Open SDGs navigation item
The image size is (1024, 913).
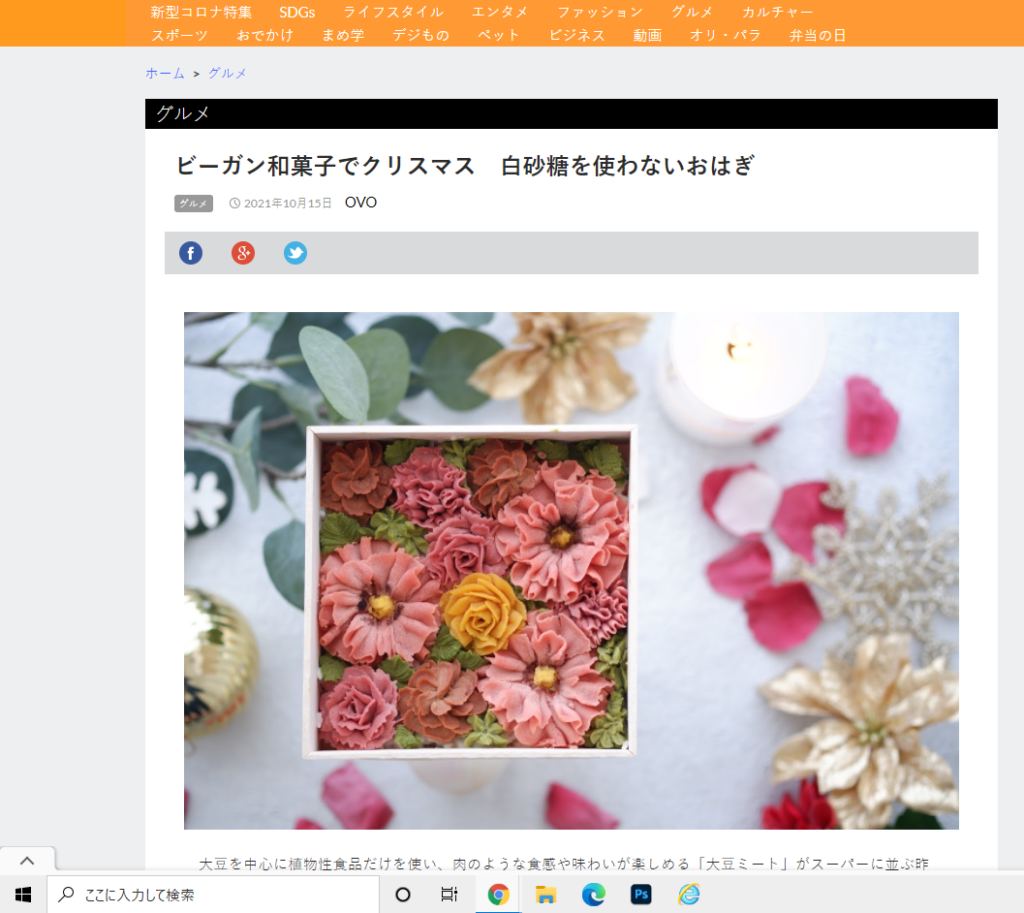[297, 12]
